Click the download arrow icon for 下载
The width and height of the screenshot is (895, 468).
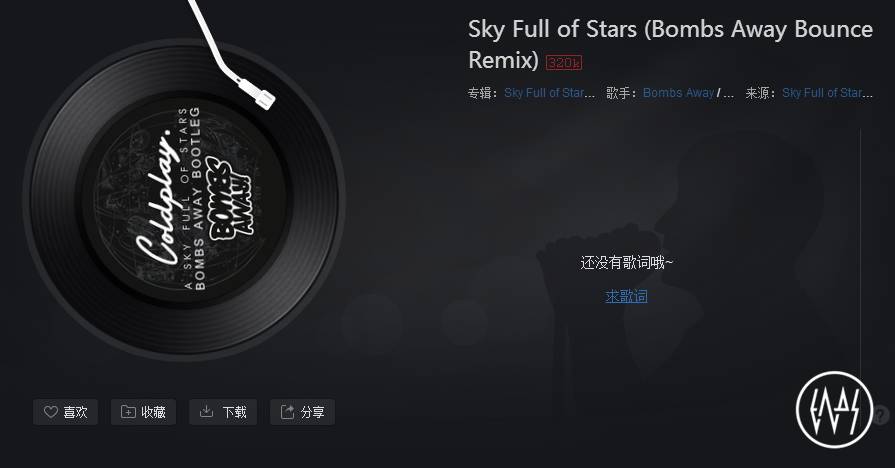point(206,411)
